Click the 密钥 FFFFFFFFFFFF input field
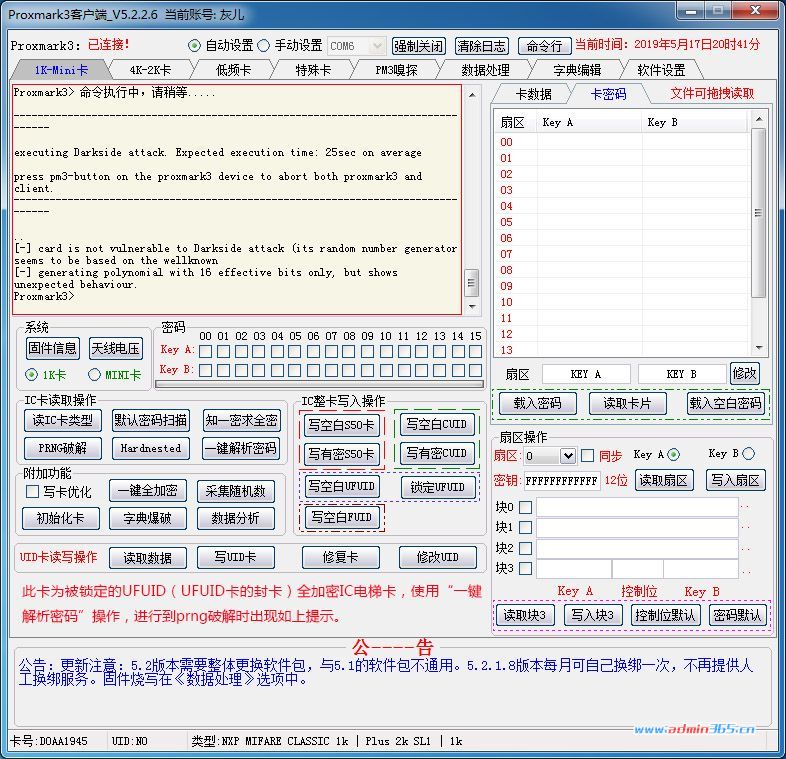Image resolution: width=786 pixels, height=759 pixels. pyautogui.click(x=561, y=481)
